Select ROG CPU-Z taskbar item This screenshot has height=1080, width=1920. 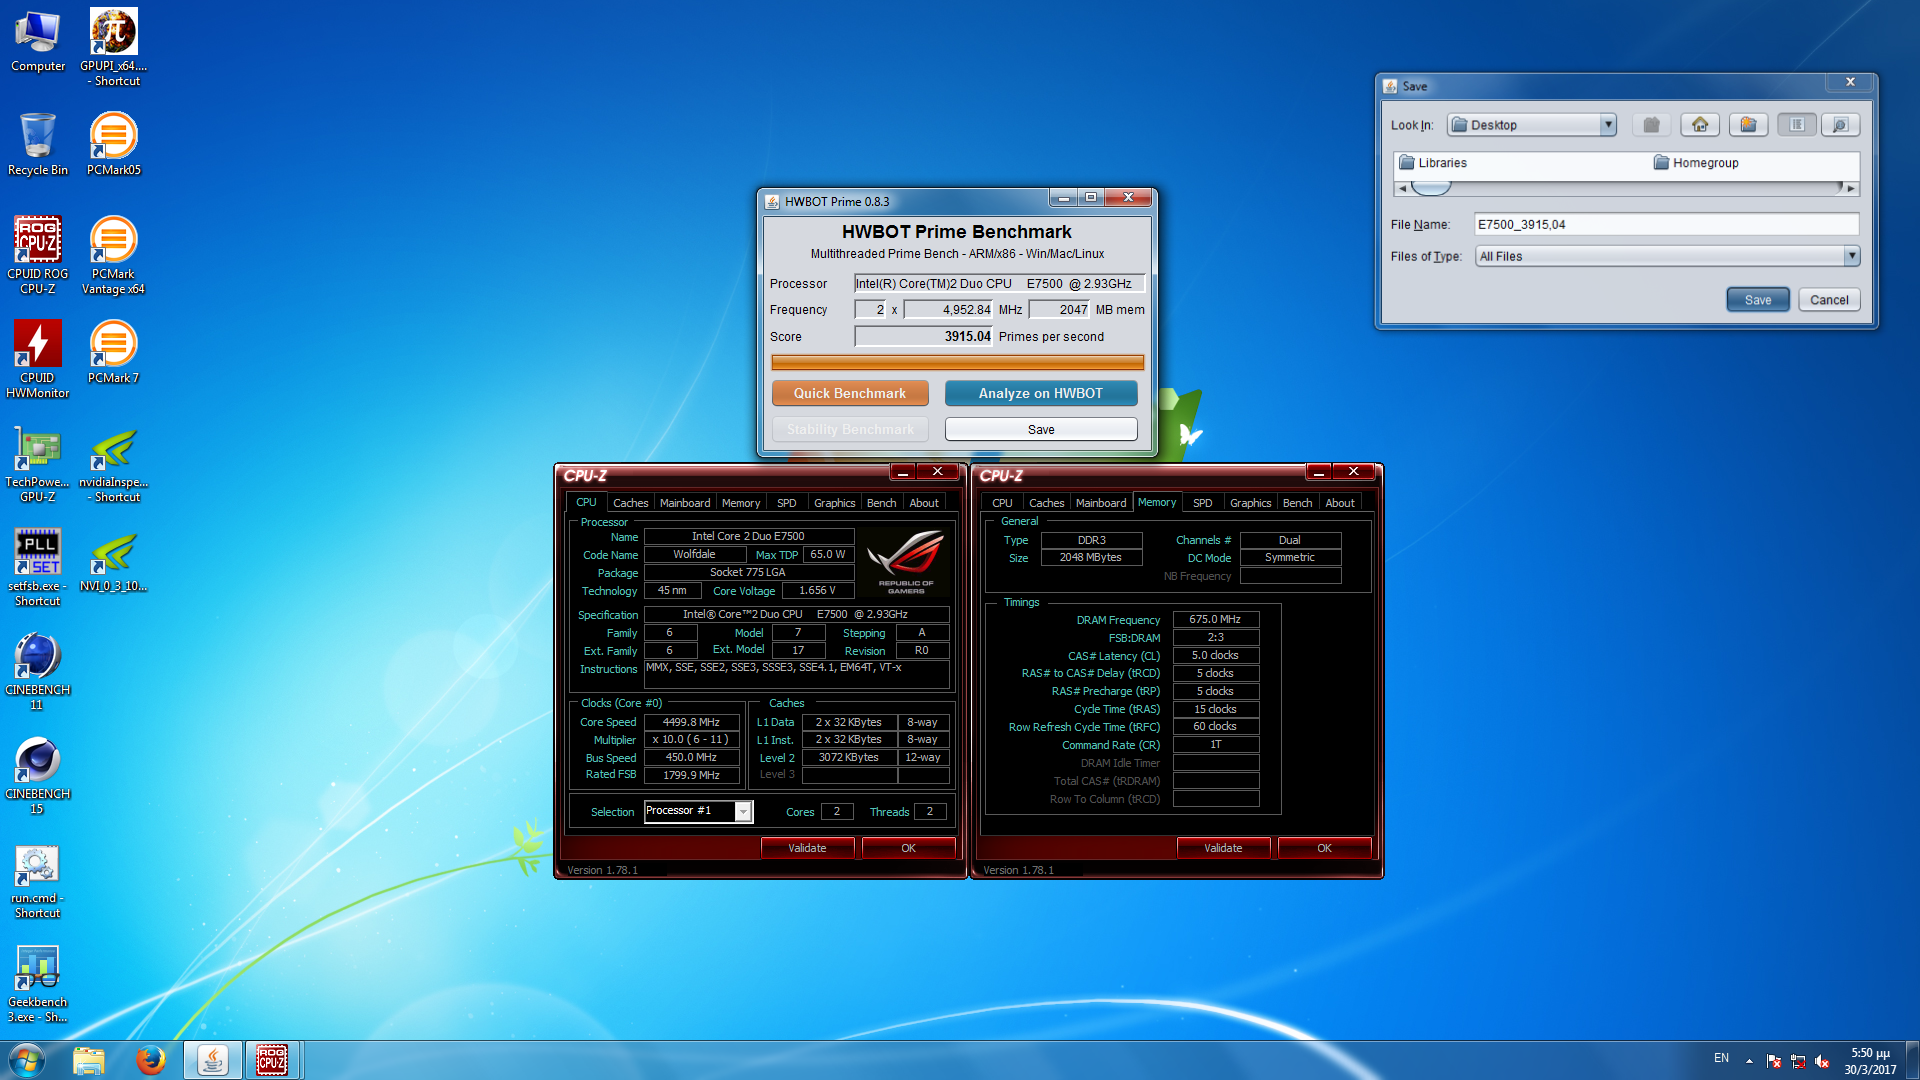click(x=272, y=1060)
